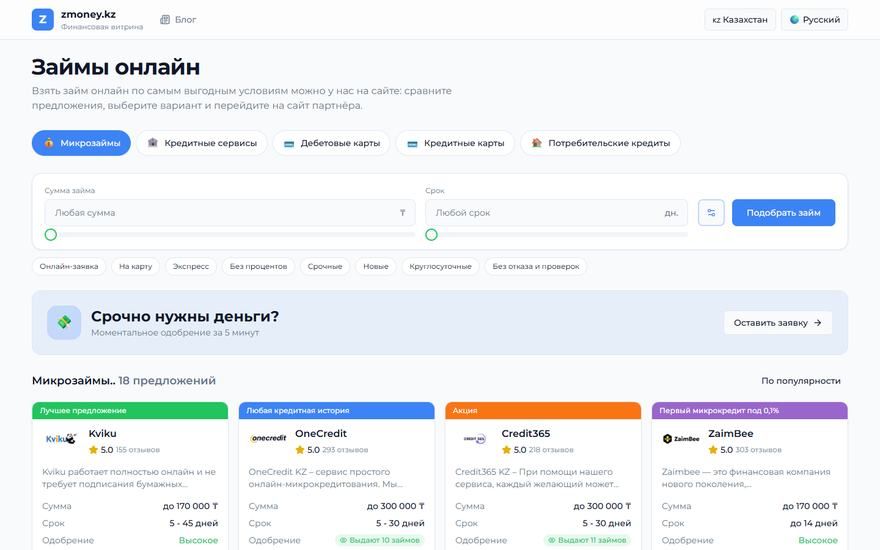Click the Подобрать займ button
The image size is (880, 550).
pyautogui.click(x=783, y=213)
